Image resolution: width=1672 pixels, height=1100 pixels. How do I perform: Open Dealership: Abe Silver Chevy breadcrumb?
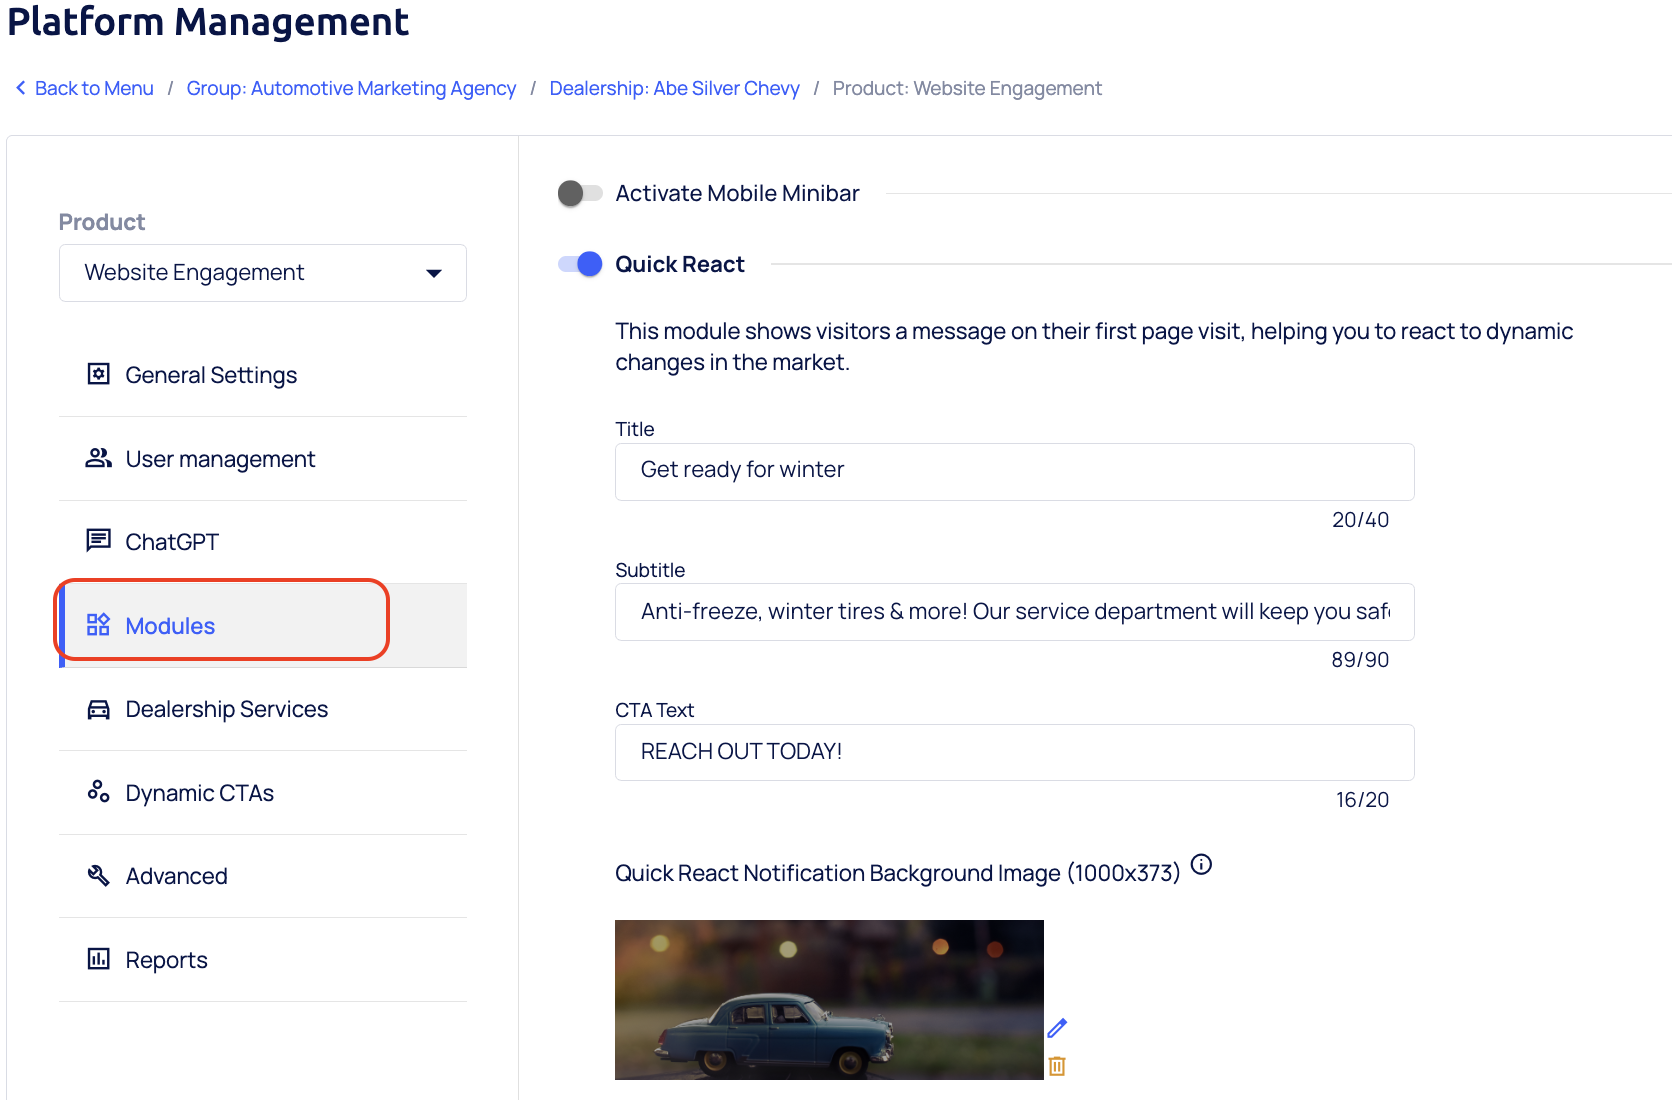tap(674, 88)
